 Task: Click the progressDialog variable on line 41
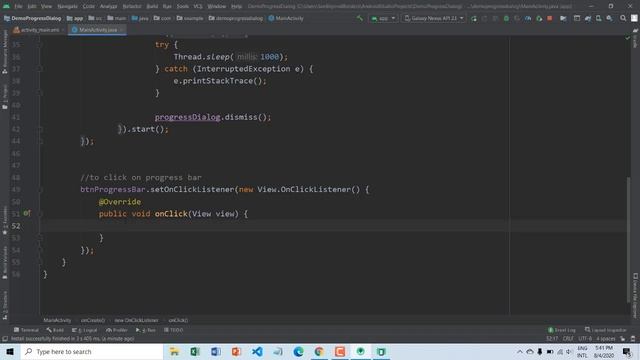[x=187, y=117]
